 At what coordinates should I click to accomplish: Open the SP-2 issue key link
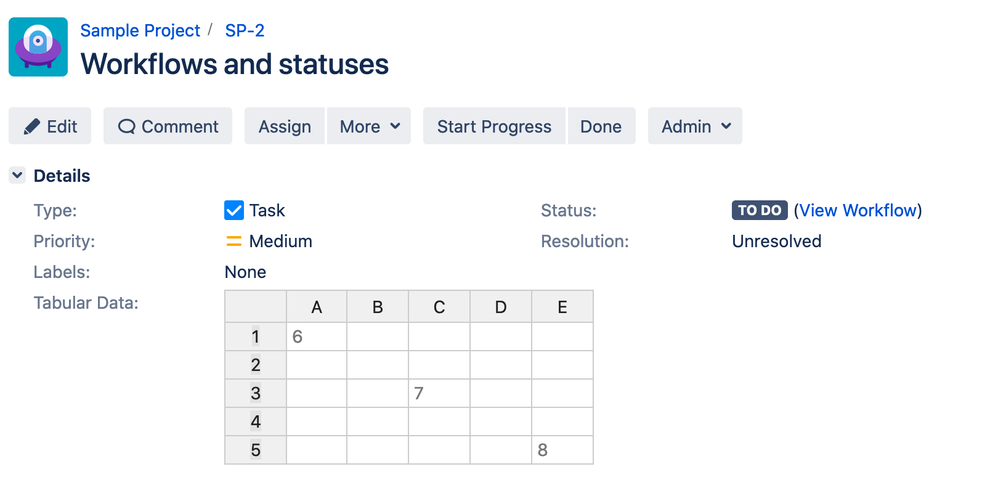click(245, 30)
